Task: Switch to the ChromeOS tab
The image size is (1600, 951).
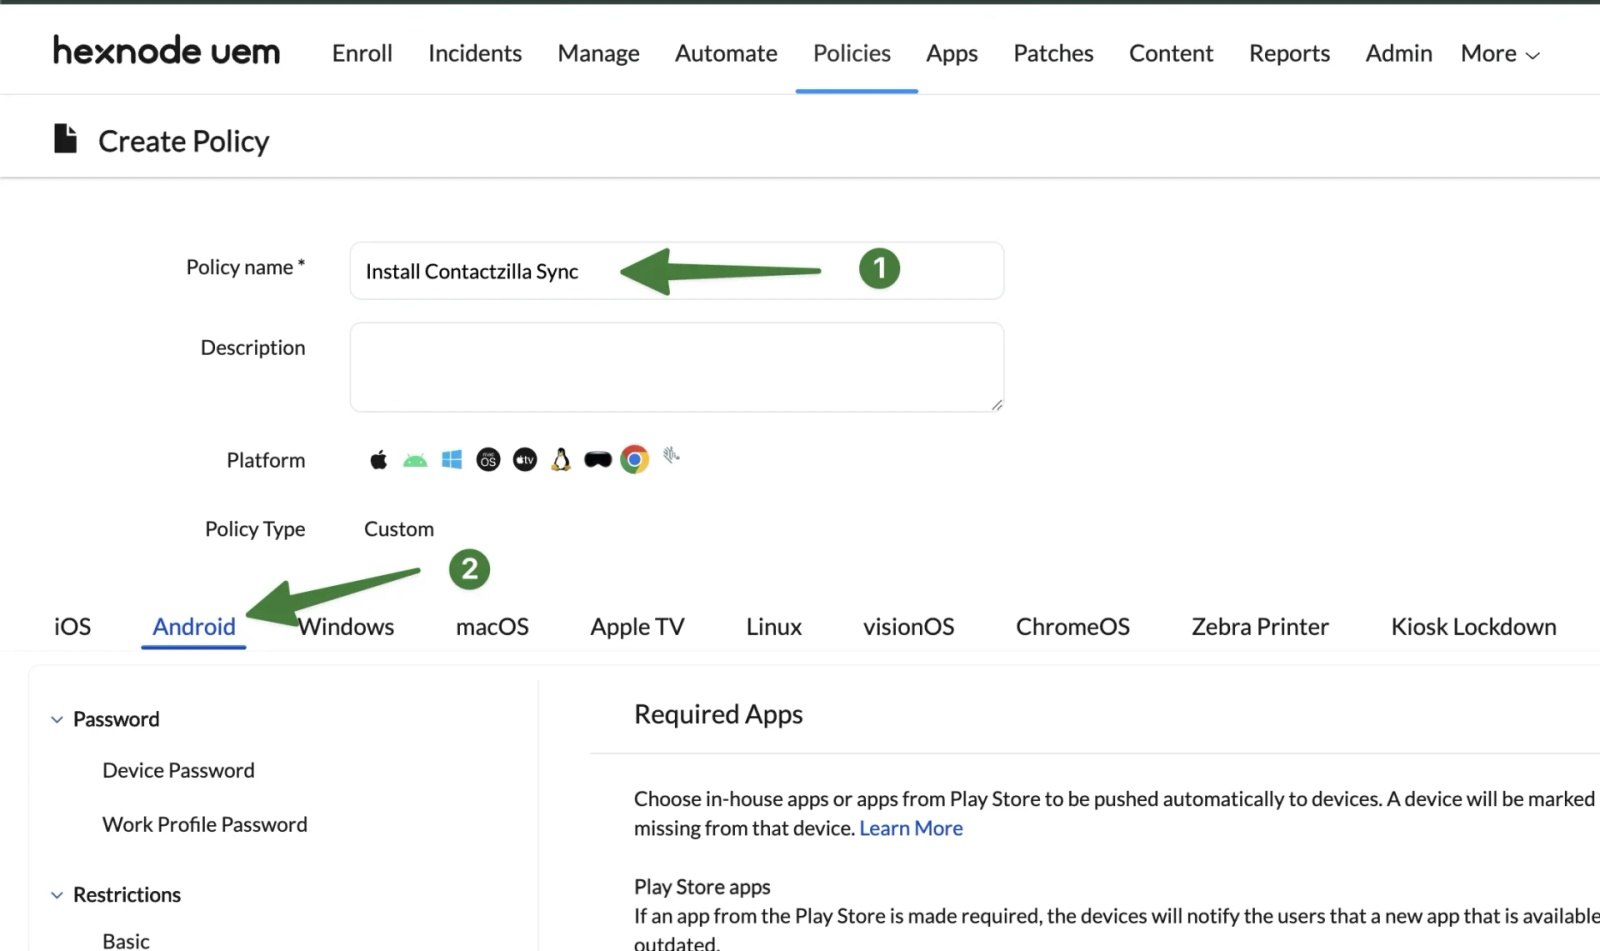Action: pos(1073,627)
